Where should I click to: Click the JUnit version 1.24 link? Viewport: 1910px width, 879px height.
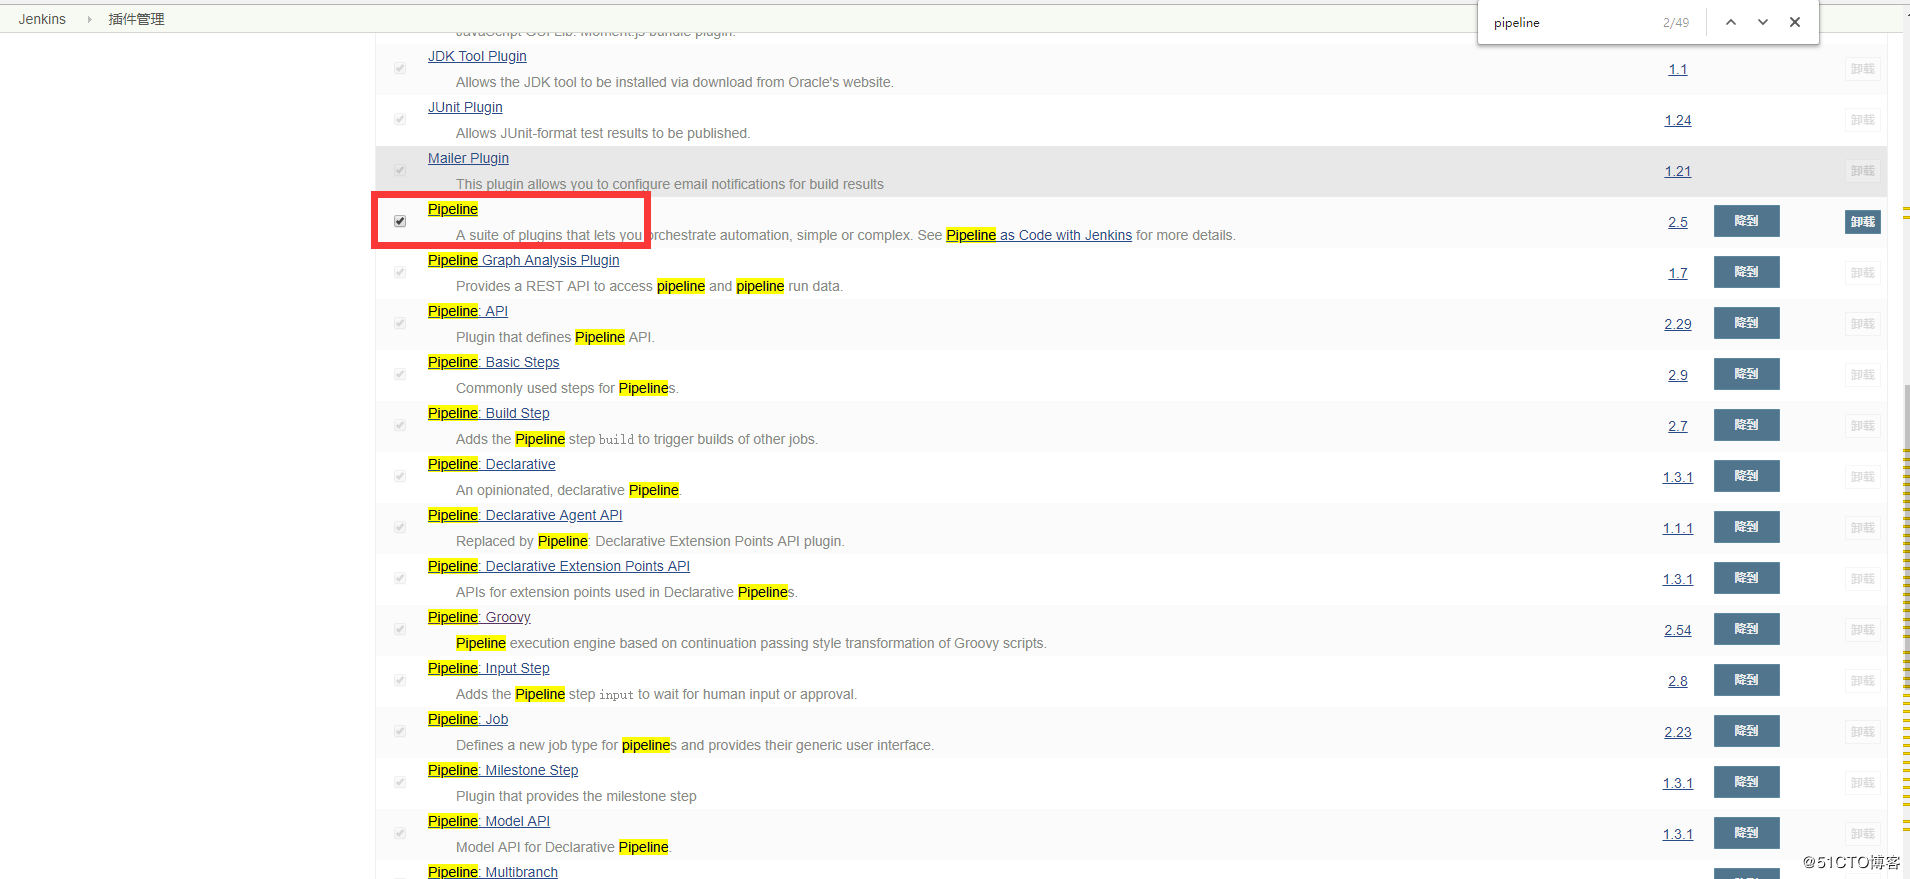tap(1678, 120)
